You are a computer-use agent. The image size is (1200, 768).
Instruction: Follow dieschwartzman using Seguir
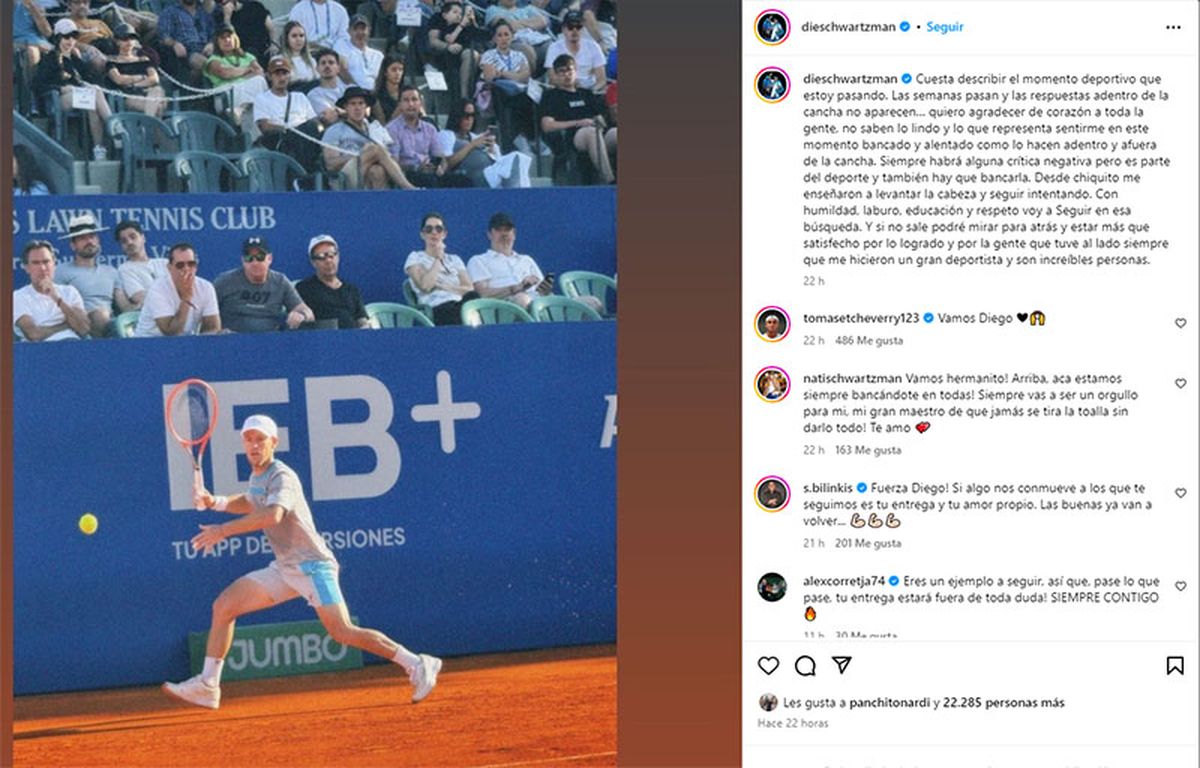[x=945, y=27]
